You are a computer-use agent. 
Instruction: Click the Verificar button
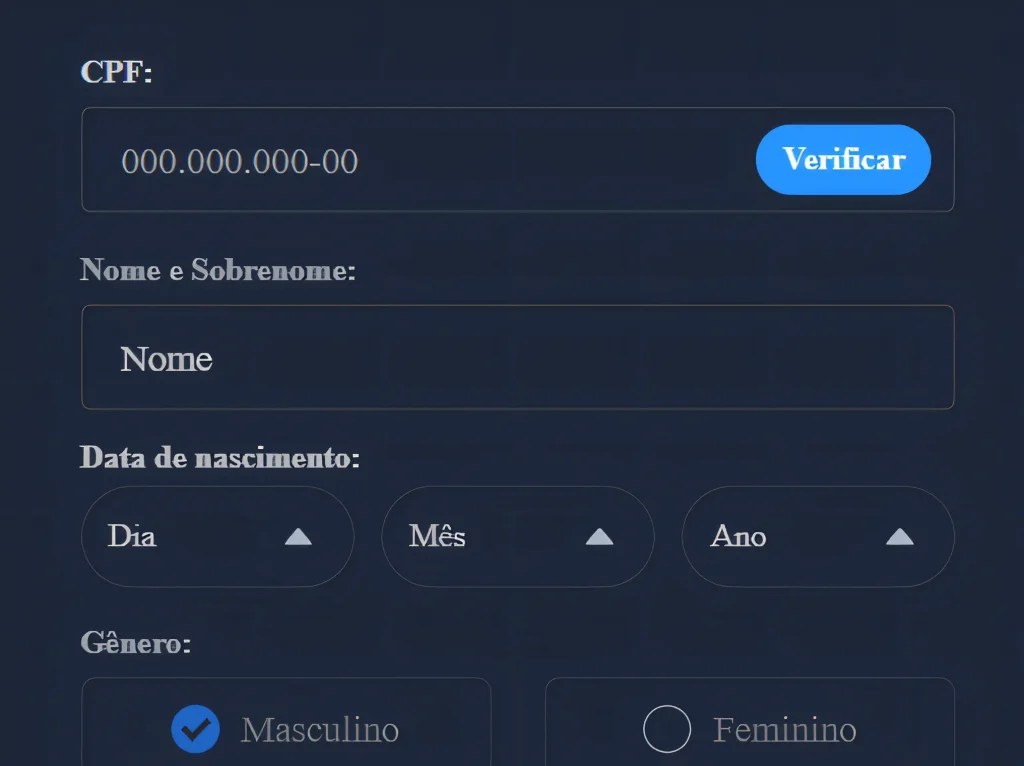[843, 159]
